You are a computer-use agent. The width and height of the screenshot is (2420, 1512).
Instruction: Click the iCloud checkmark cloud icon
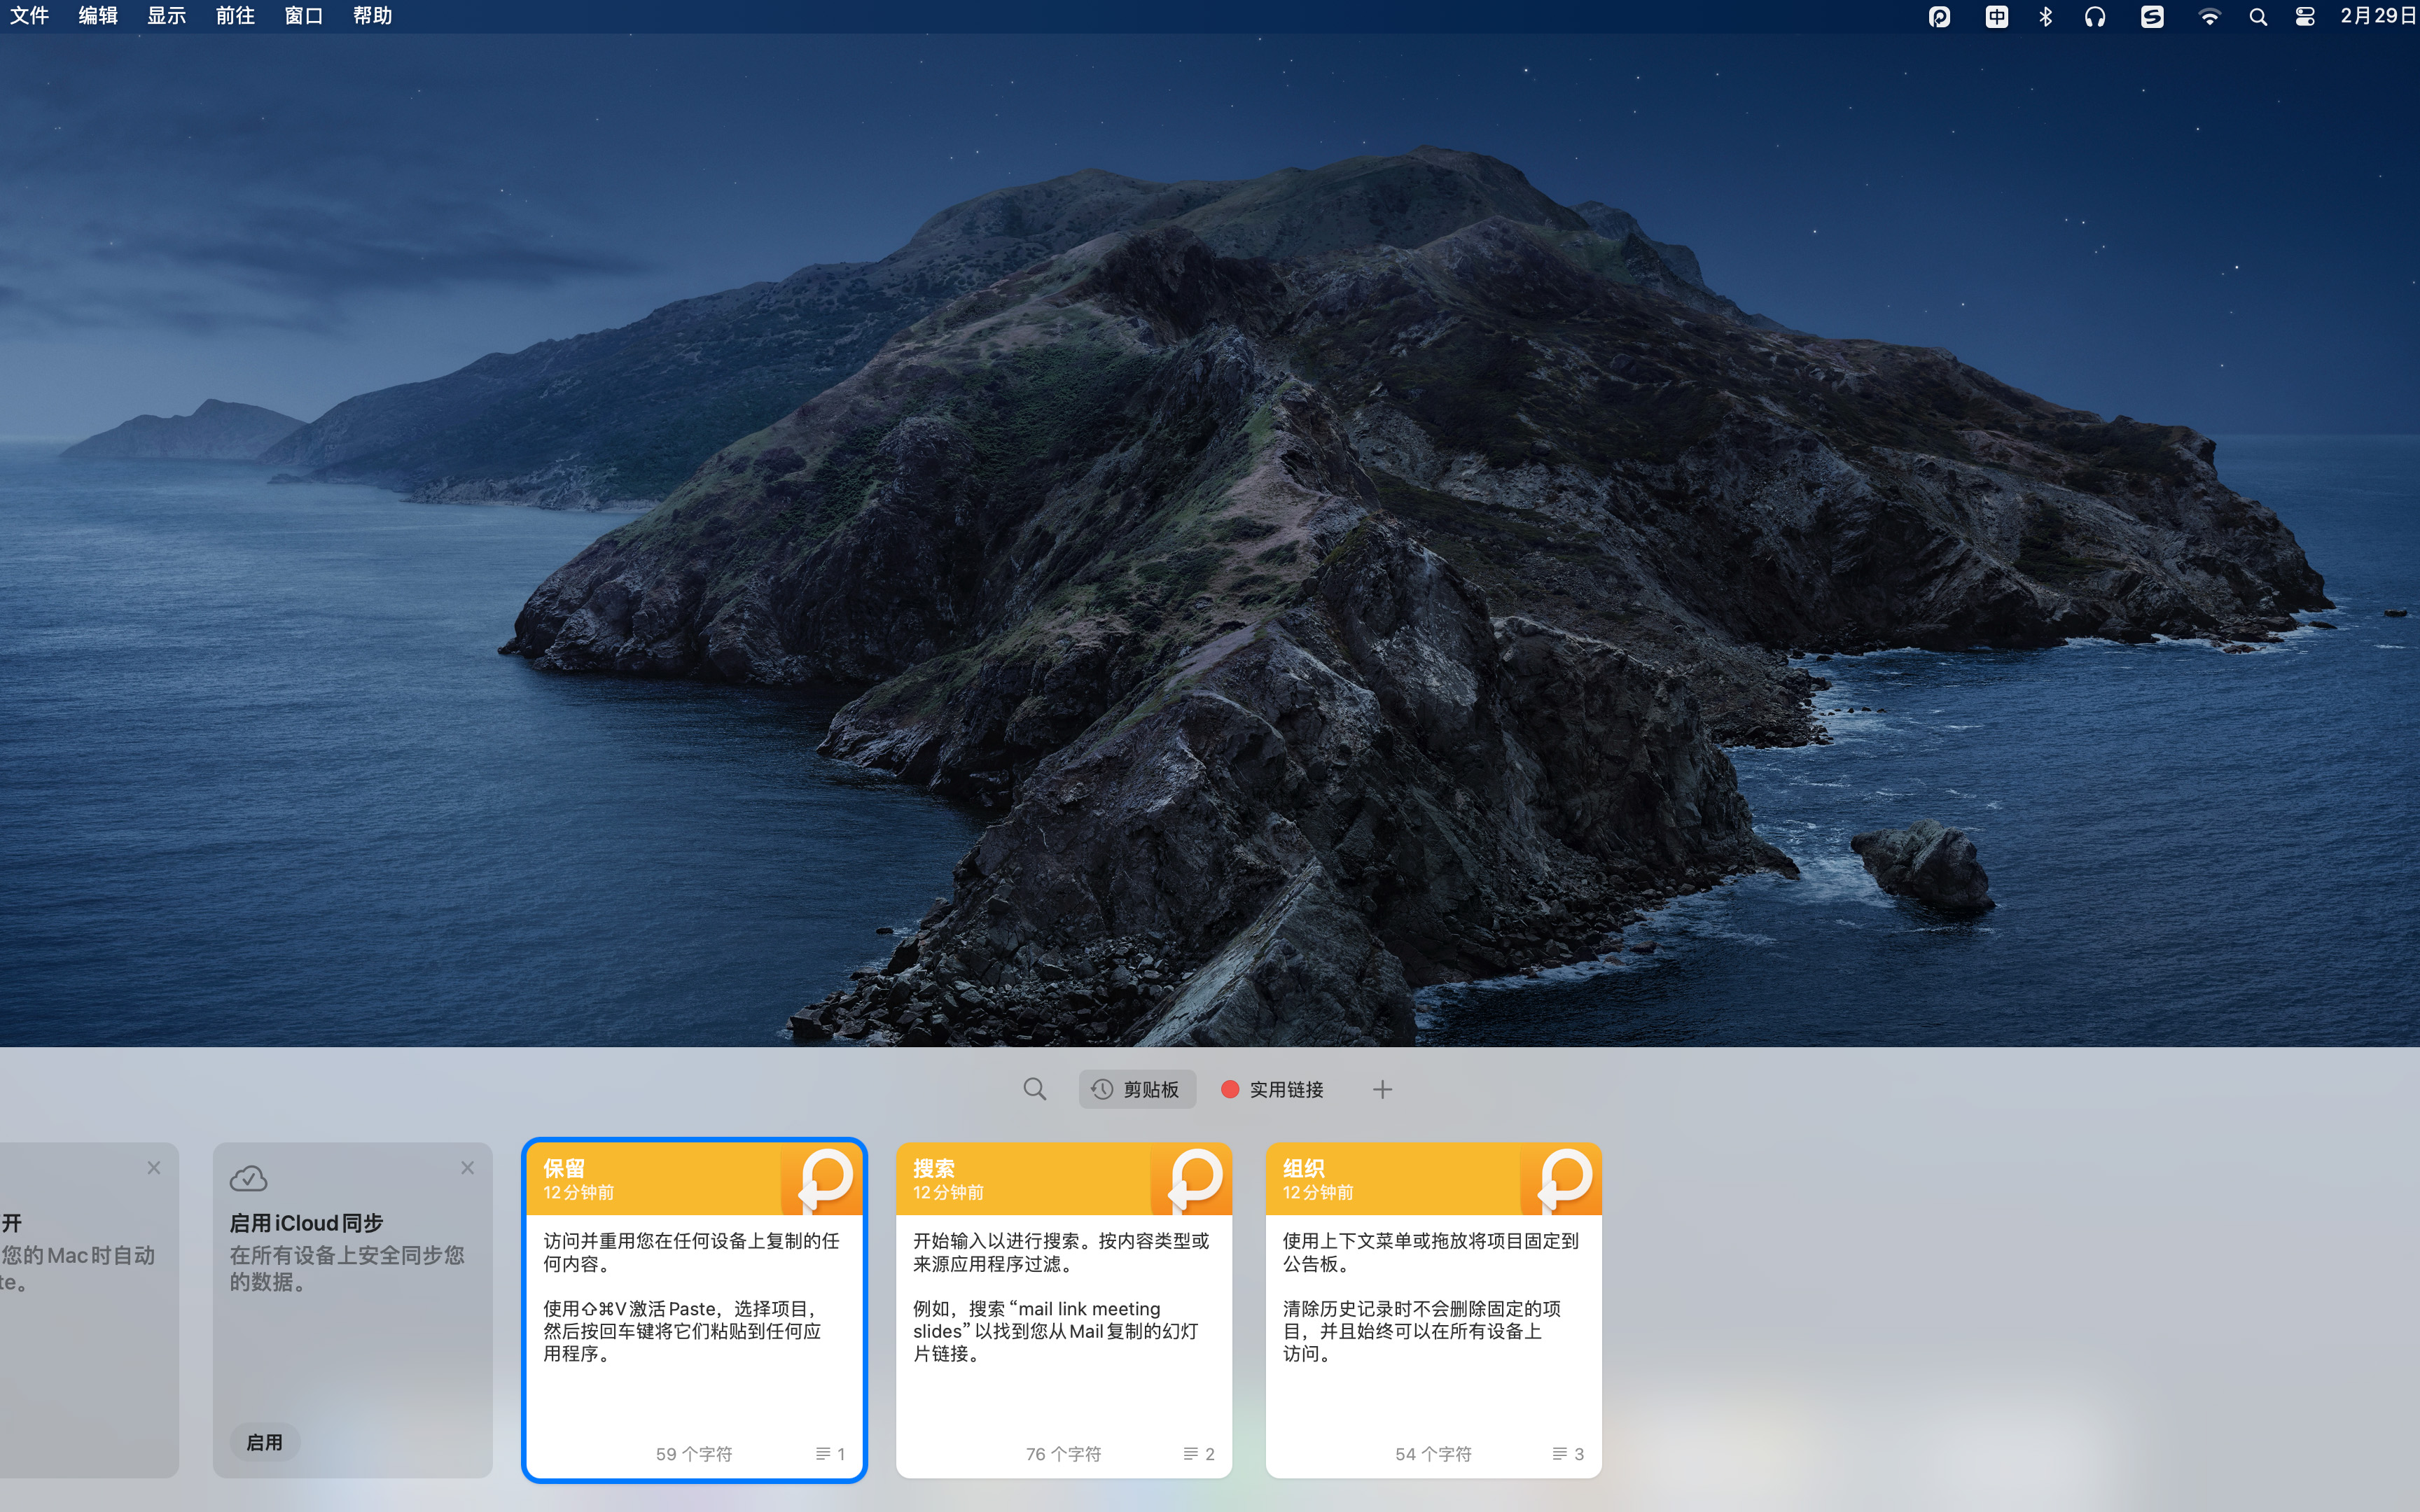click(248, 1178)
